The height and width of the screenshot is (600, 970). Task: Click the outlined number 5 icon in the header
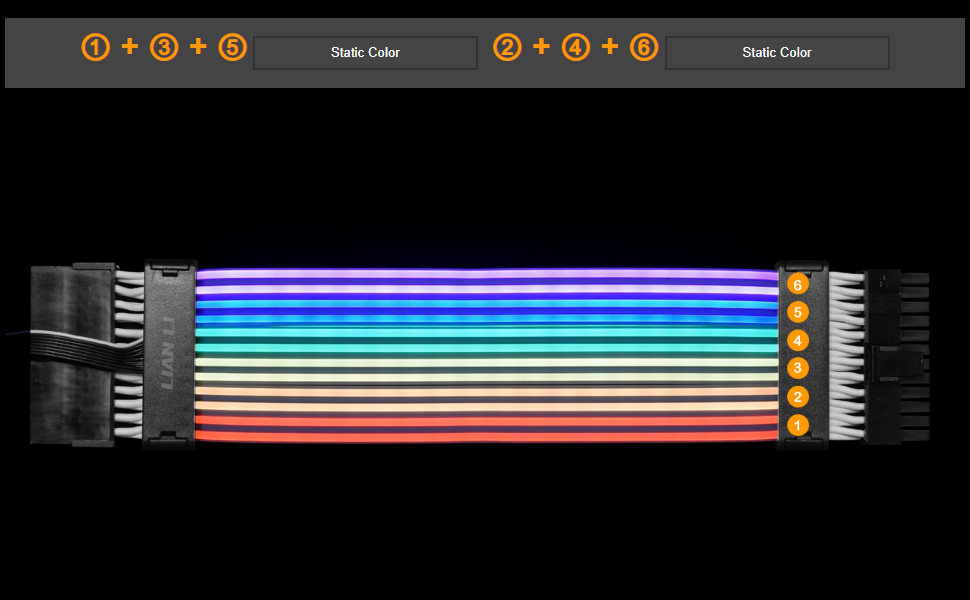click(x=233, y=48)
